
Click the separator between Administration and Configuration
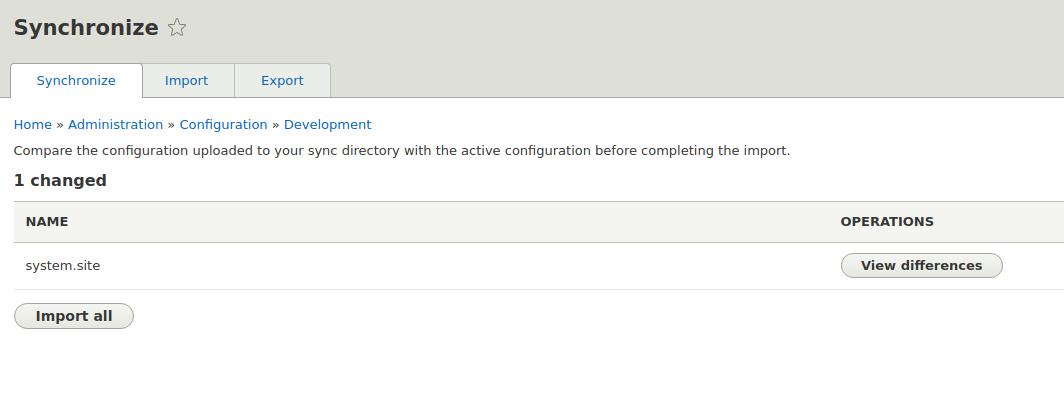171,125
